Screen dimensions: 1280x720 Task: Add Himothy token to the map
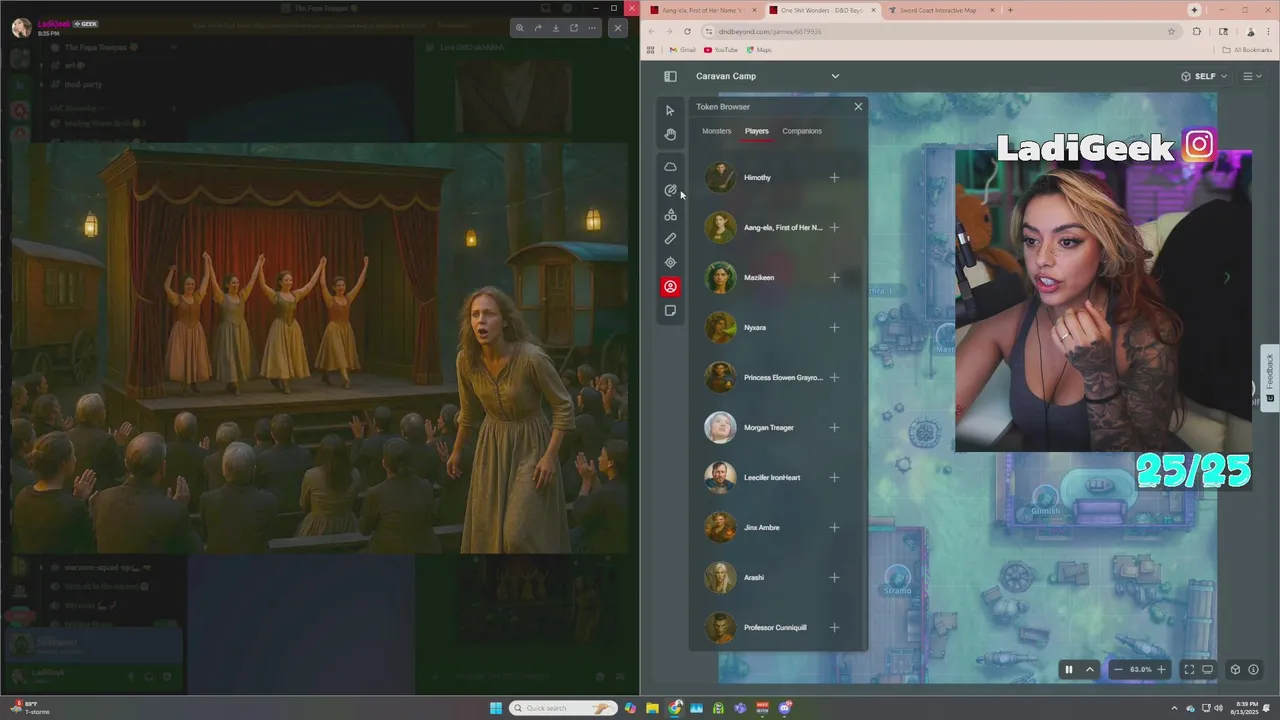pos(834,177)
